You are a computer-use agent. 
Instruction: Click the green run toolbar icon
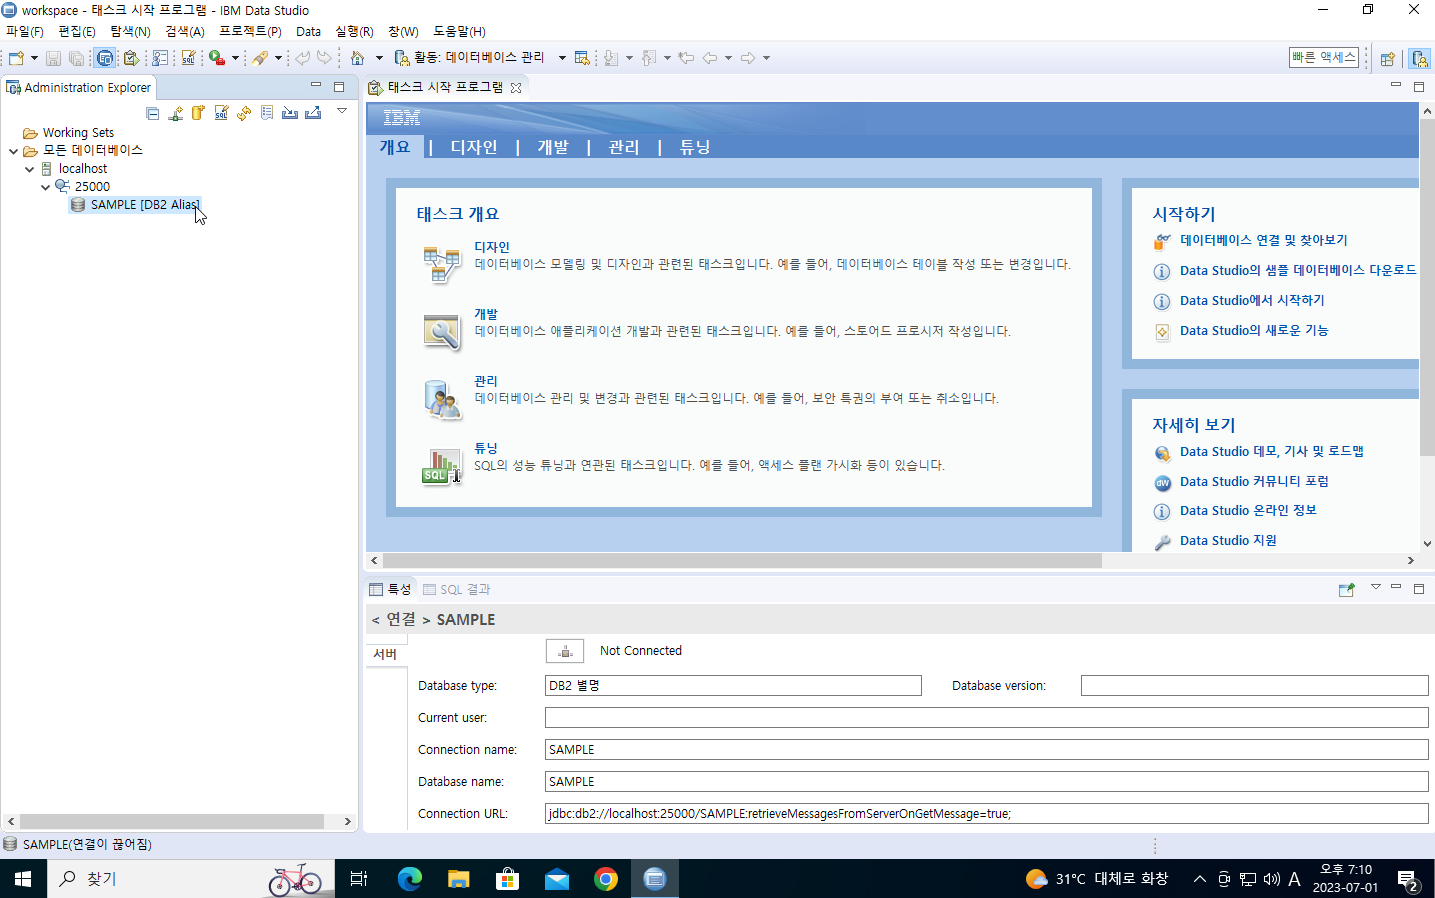point(216,58)
